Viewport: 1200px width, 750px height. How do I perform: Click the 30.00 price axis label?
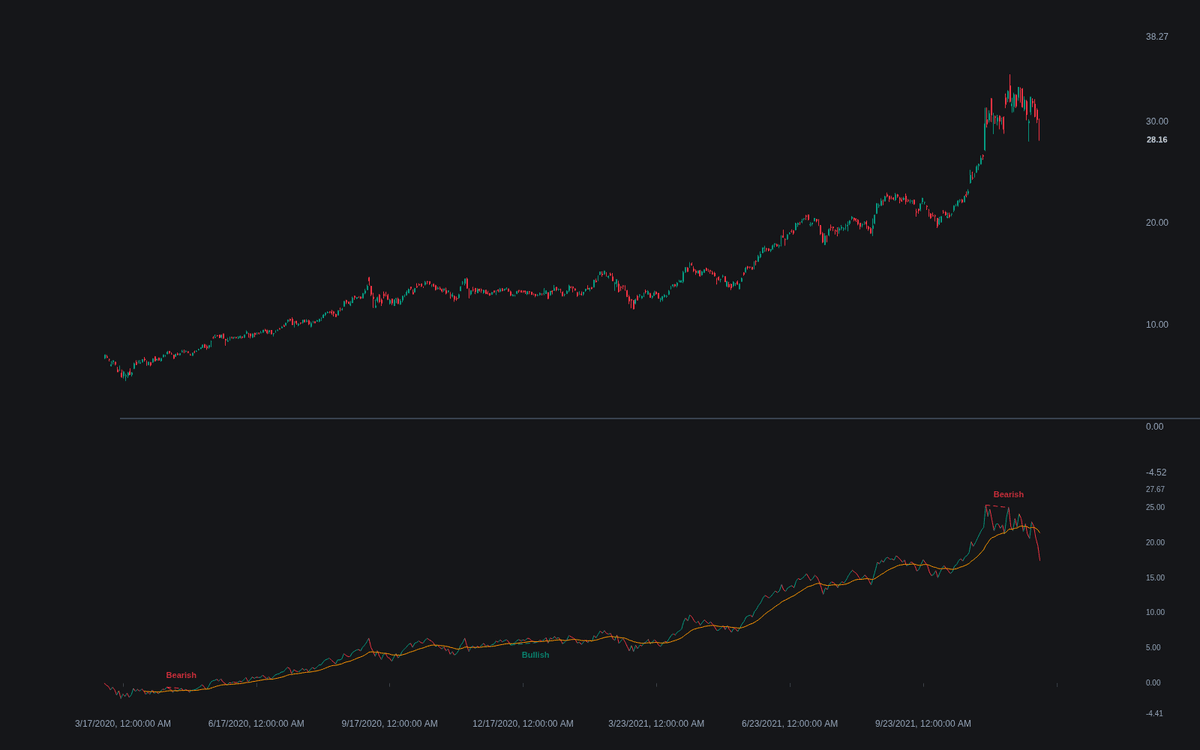click(x=1157, y=121)
